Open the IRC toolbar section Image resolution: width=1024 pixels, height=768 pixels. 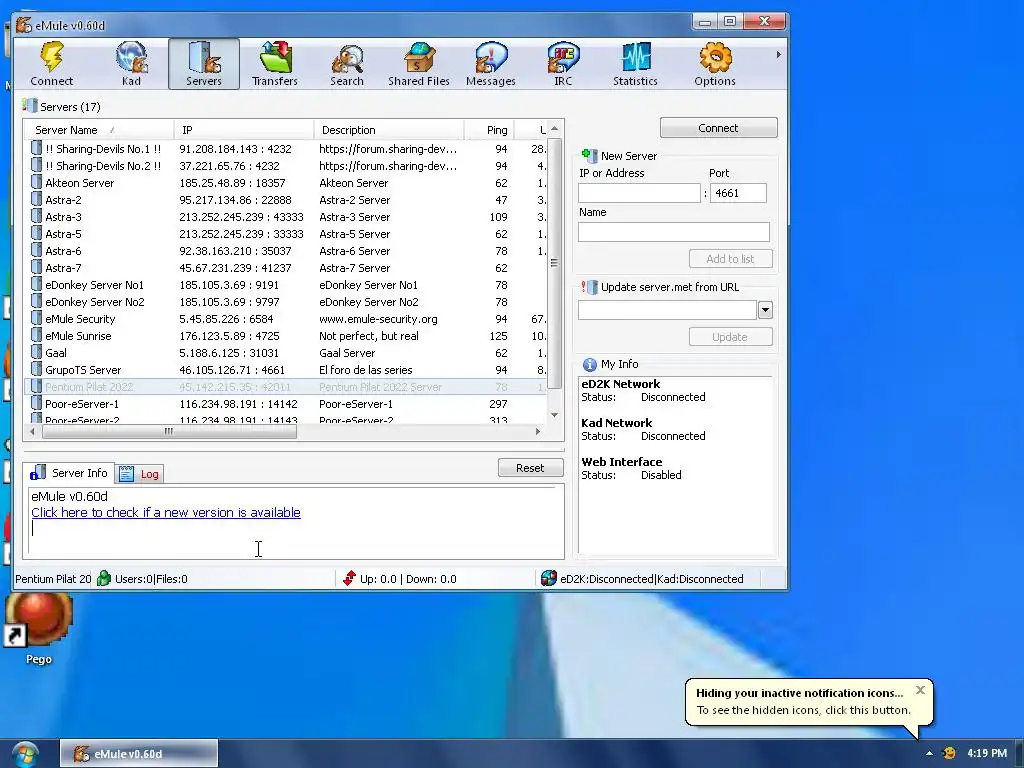pos(563,64)
